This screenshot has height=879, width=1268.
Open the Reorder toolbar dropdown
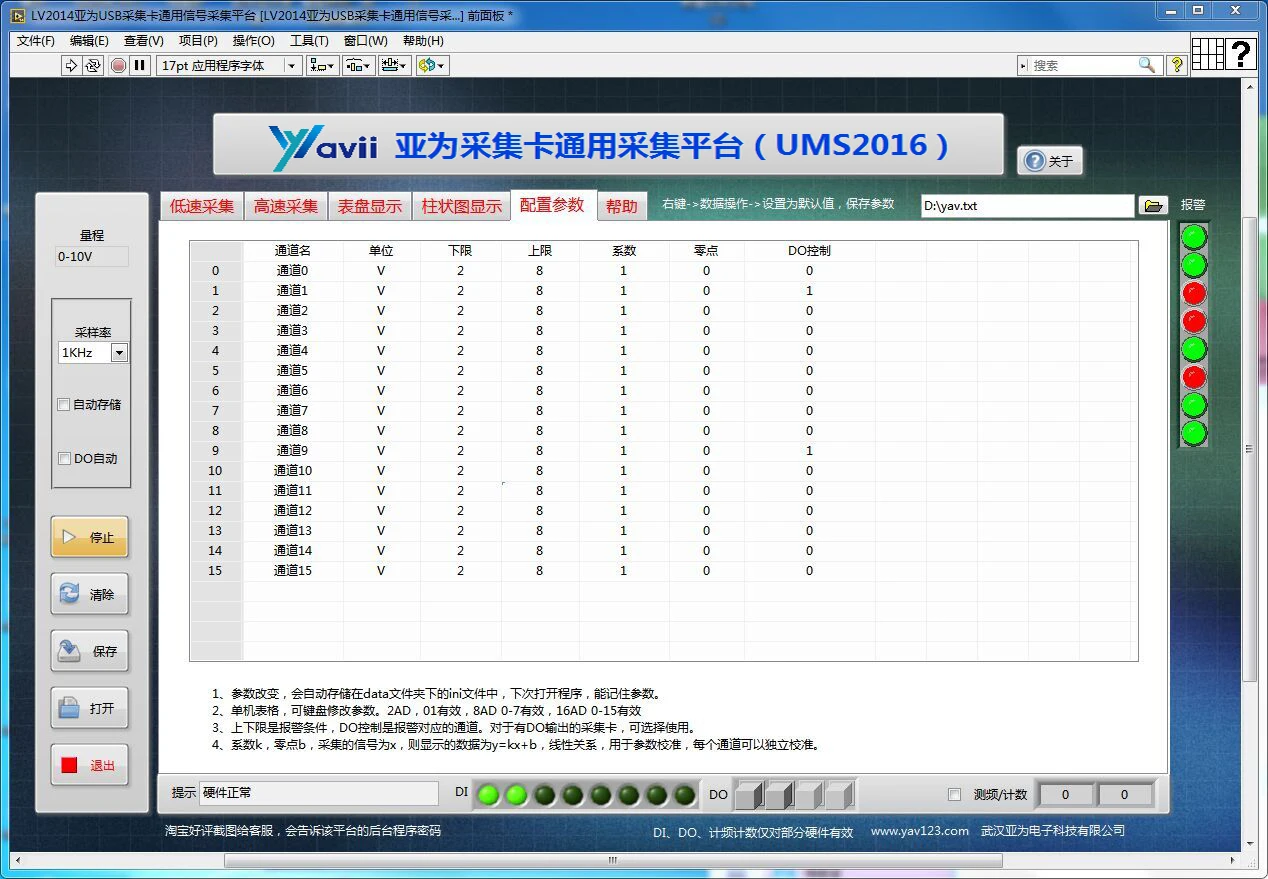[432, 65]
